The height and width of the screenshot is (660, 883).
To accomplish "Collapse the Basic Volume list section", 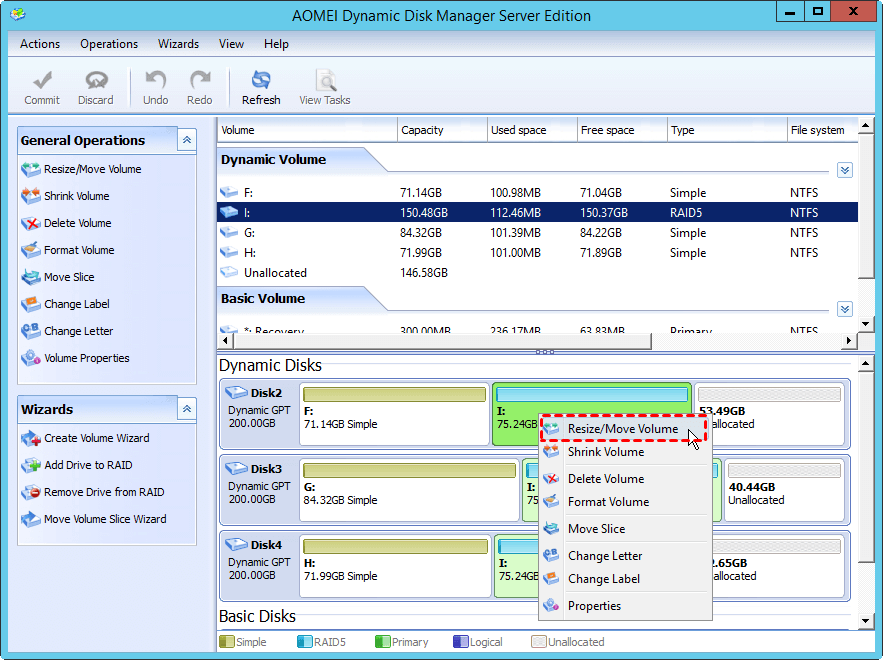I will (845, 309).
